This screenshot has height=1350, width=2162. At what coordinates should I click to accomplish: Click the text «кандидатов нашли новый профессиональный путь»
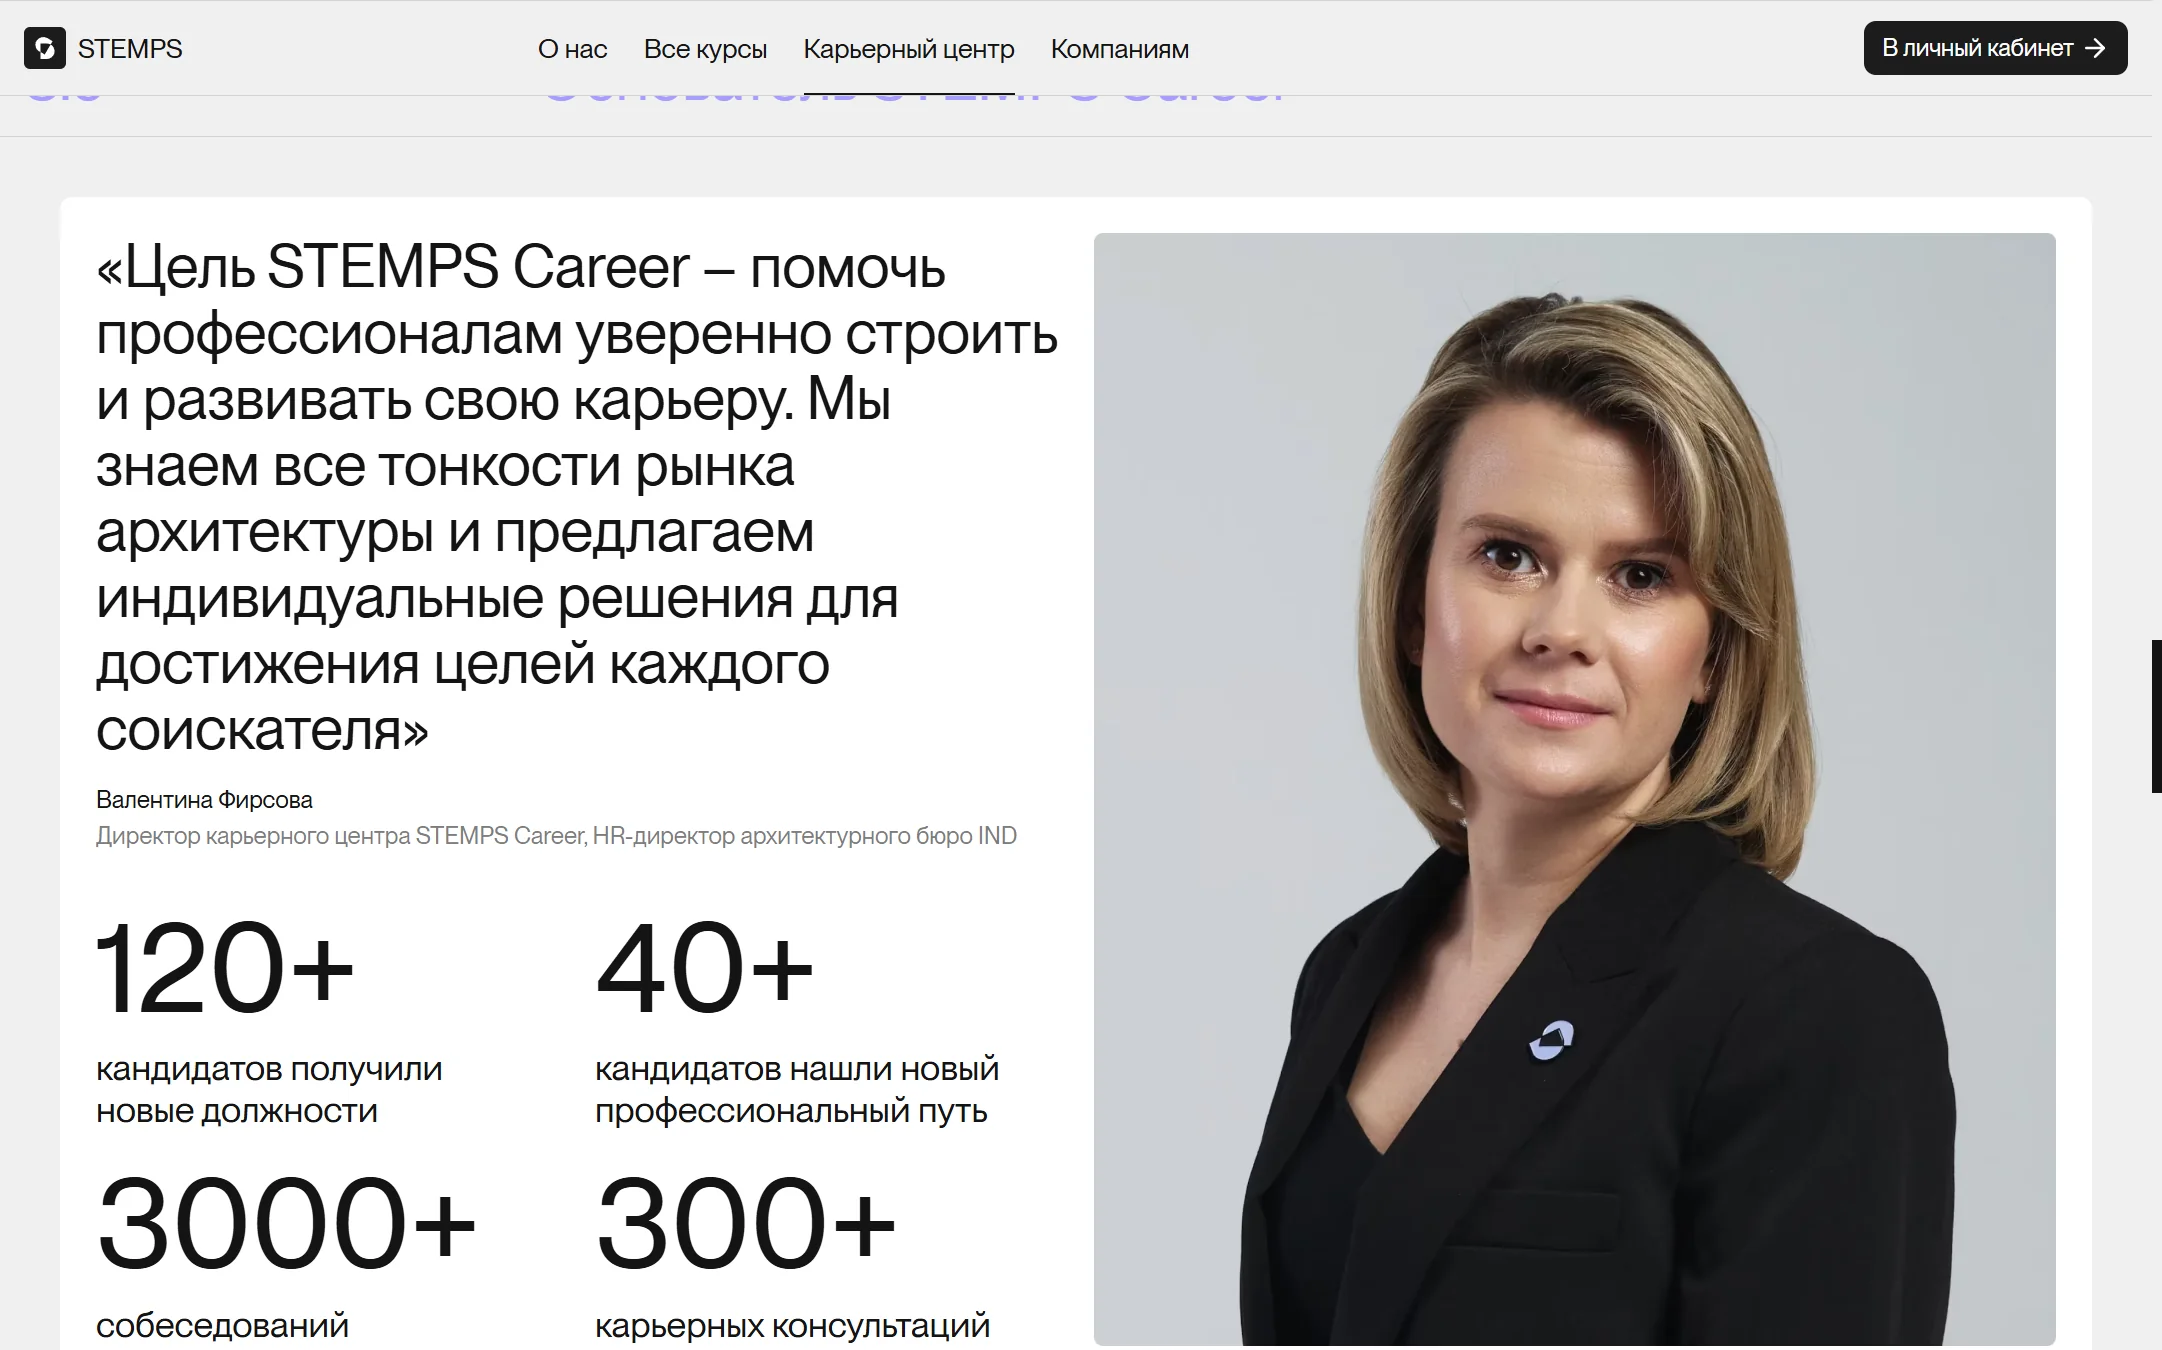pyautogui.click(x=797, y=1090)
